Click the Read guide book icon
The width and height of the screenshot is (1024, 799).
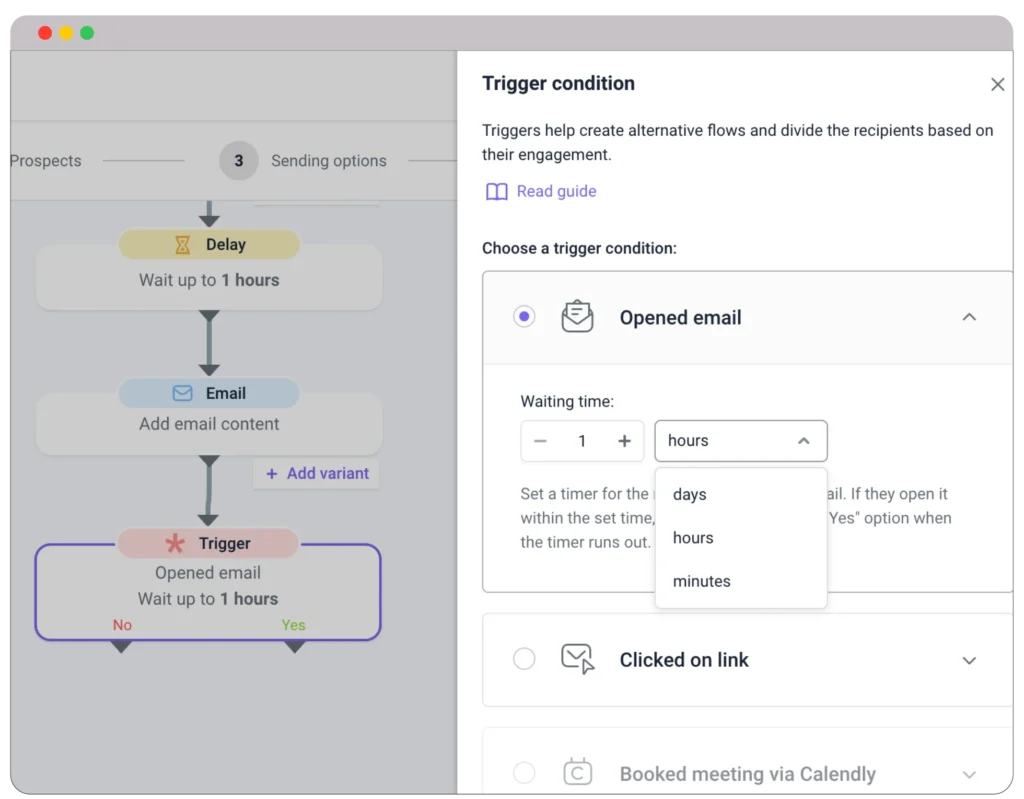coord(496,190)
